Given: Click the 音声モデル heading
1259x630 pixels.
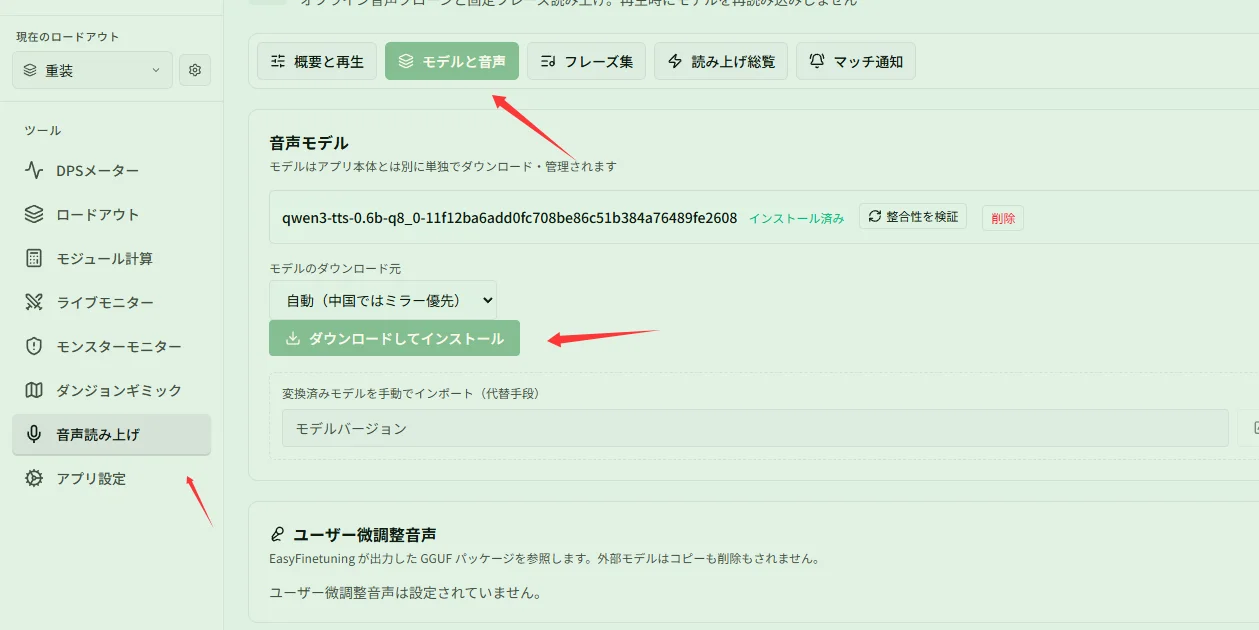Looking at the screenshot, I should point(309,143).
